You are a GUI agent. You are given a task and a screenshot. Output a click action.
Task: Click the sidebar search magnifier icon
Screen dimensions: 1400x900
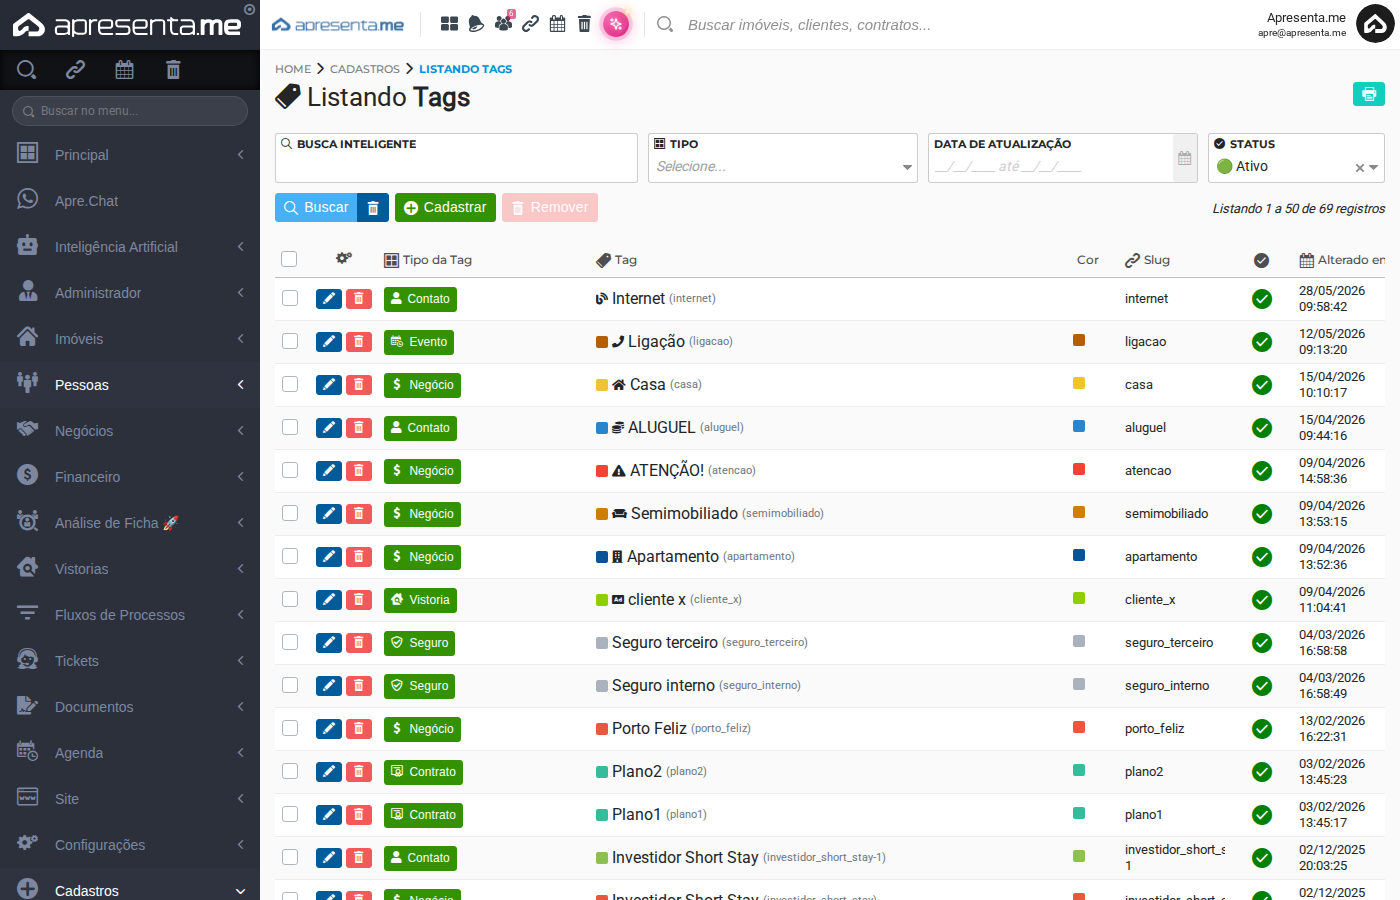click(x=27, y=69)
